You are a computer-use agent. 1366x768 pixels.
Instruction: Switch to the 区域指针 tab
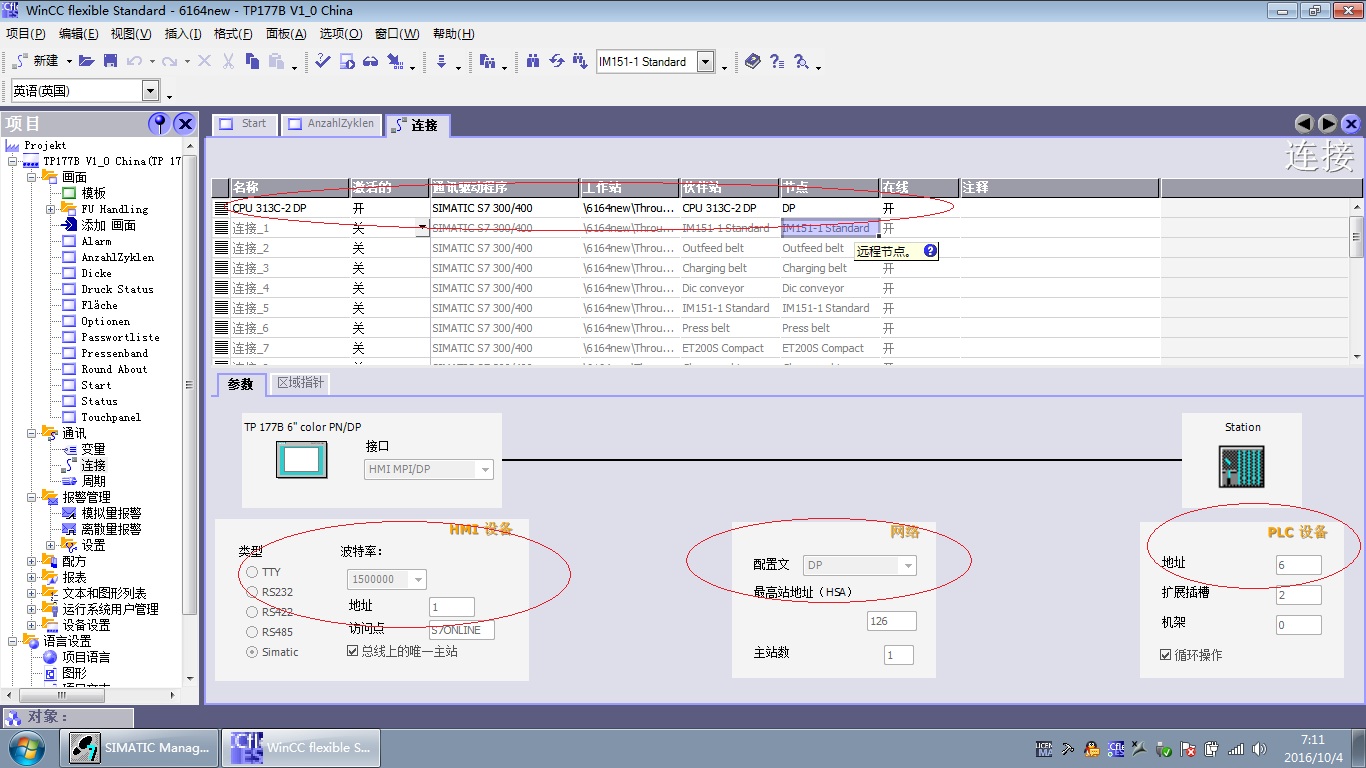pos(299,383)
